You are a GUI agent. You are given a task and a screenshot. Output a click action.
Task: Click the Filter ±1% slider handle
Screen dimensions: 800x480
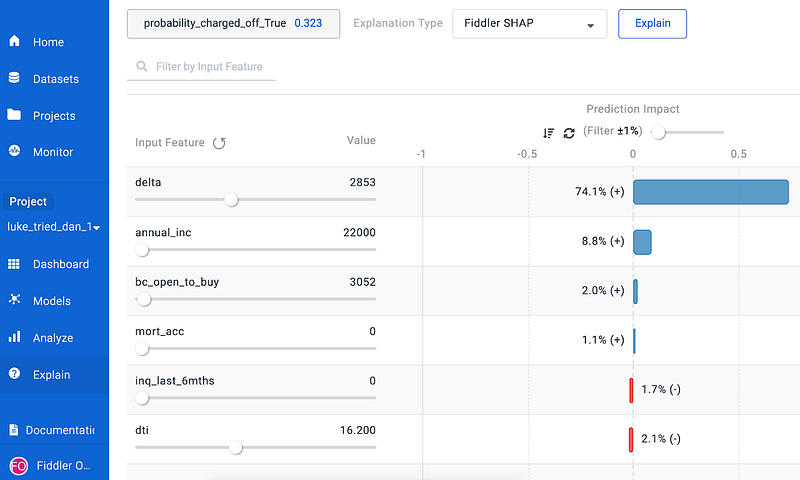(x=659, y=132)
